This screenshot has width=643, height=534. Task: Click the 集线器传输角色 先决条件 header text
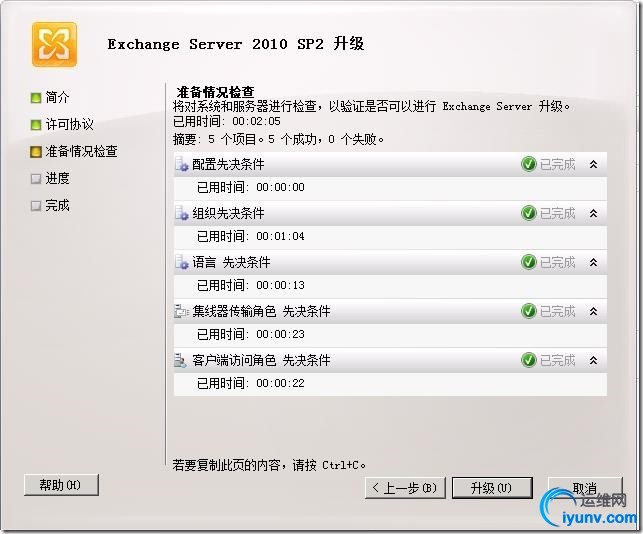[x=261, y=311]
